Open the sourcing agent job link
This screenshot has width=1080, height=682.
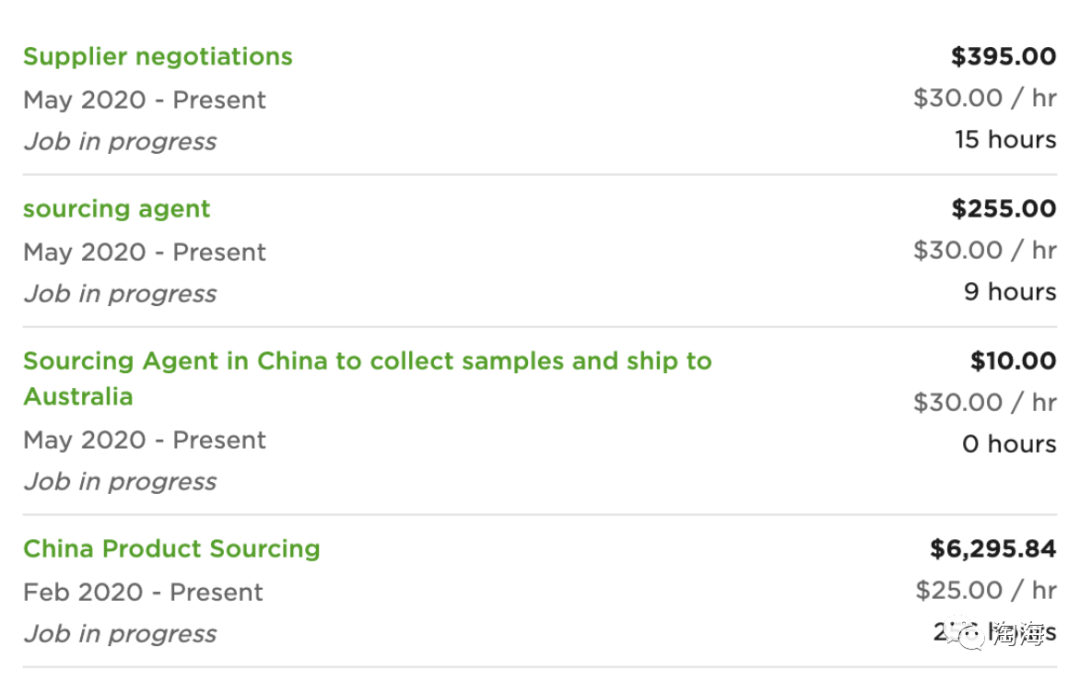(116, 209)
